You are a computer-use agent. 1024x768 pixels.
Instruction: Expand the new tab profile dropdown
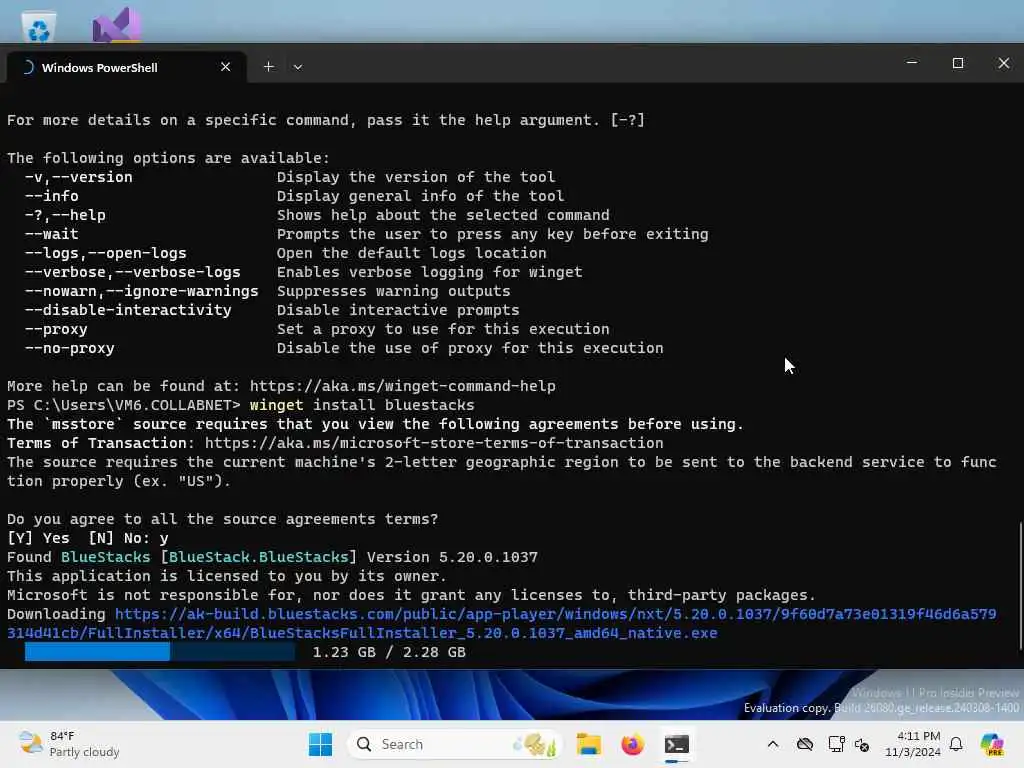click(x=298, y=67)
